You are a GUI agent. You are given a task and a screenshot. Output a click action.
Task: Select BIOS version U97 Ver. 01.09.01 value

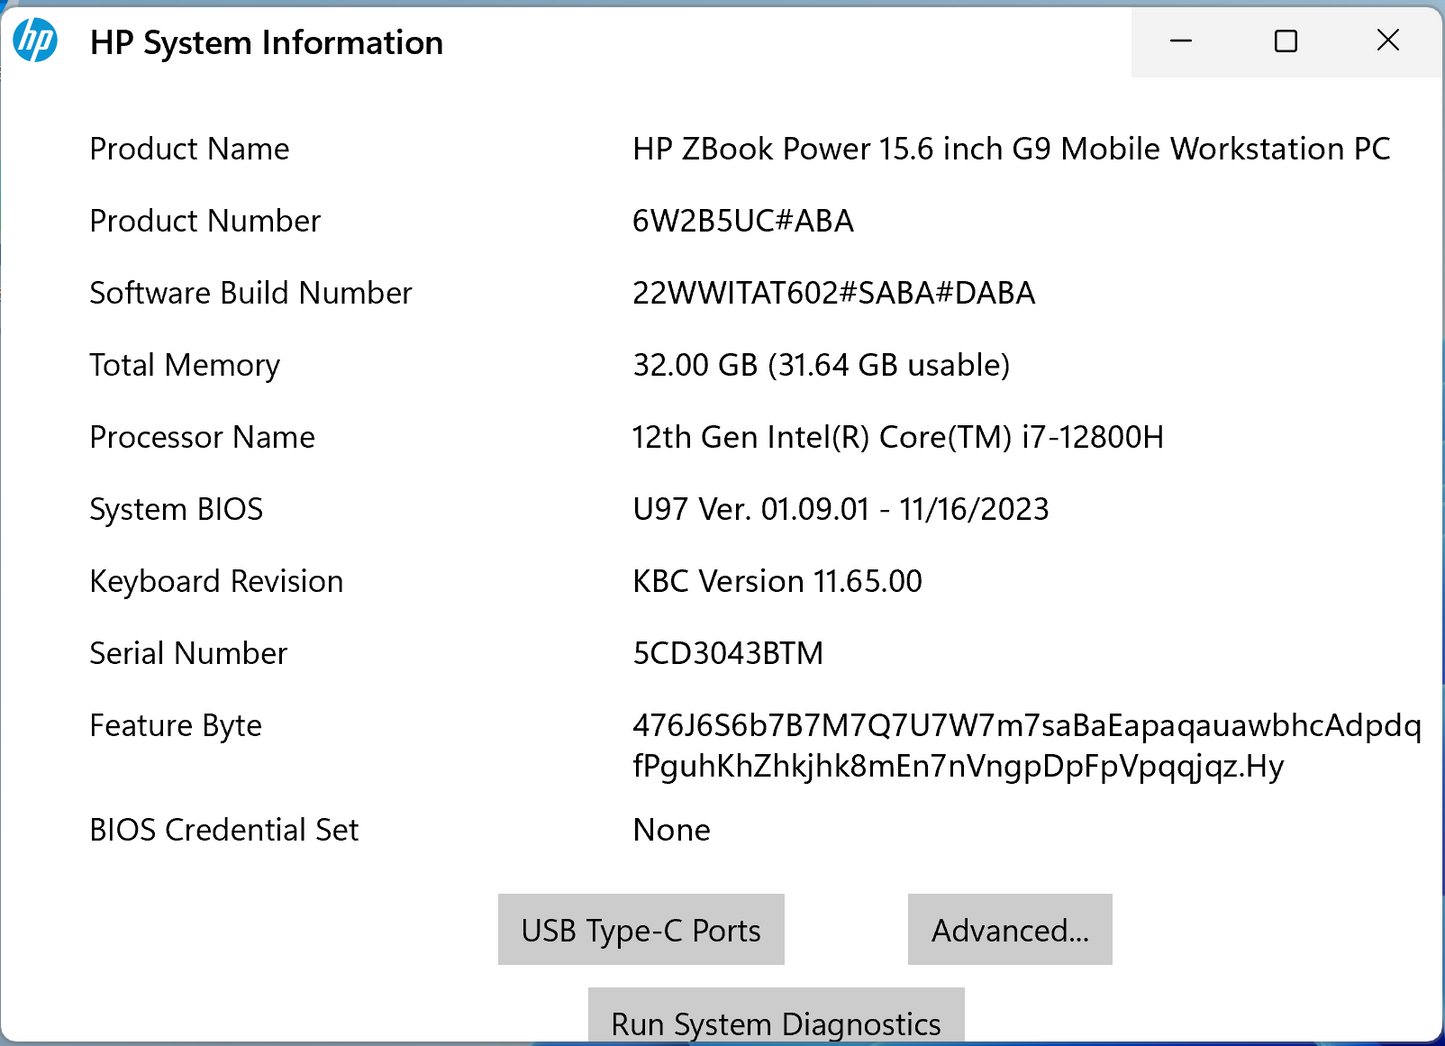[x=840, y=509]
